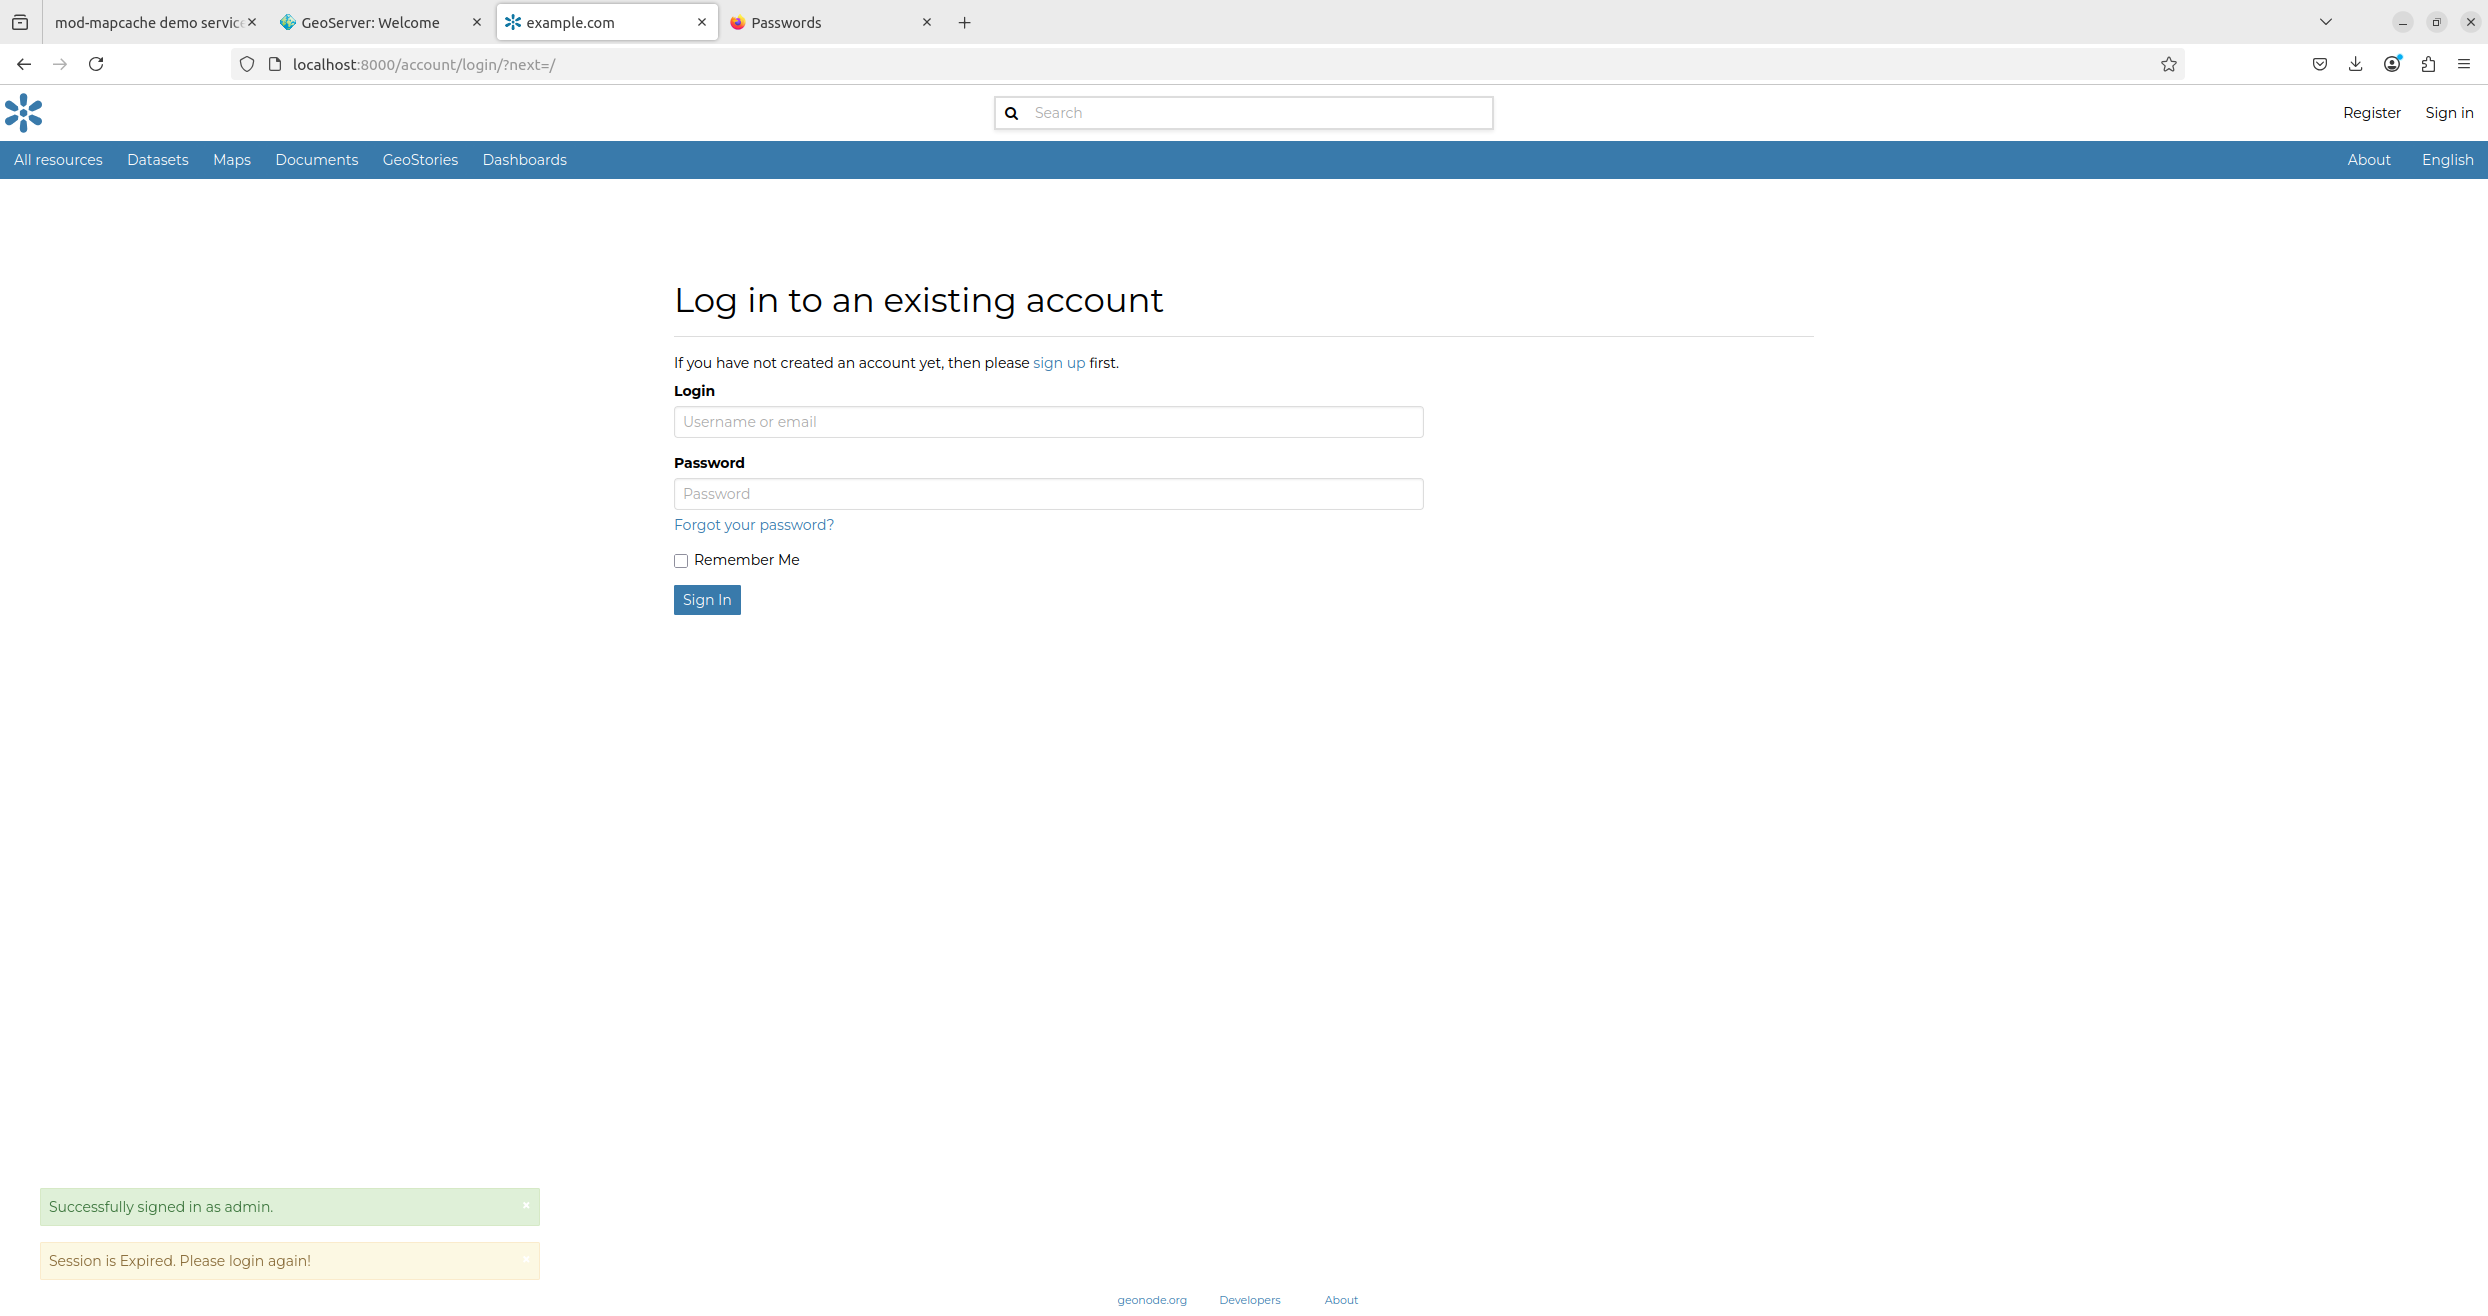The image size is (2488, 1316).
Task: Dismiss the 'Successfully signed in' notification
Action: click(526, 1205)
